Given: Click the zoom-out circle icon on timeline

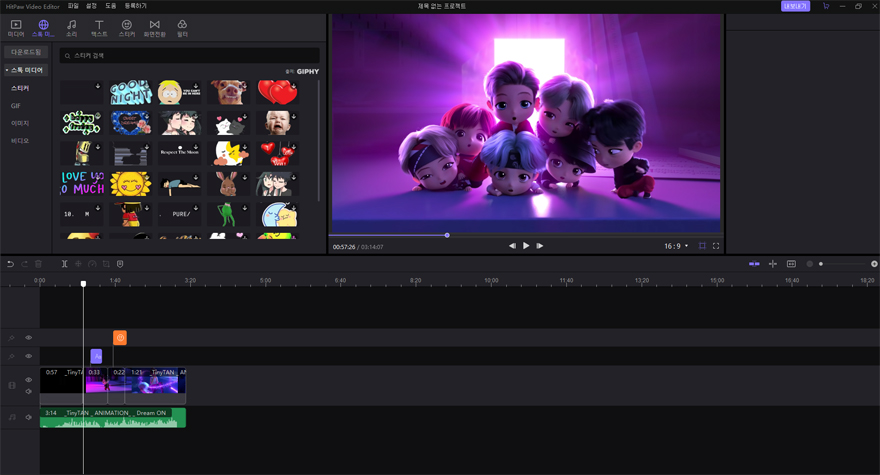Looking at the screenshot, I should 809,264.
